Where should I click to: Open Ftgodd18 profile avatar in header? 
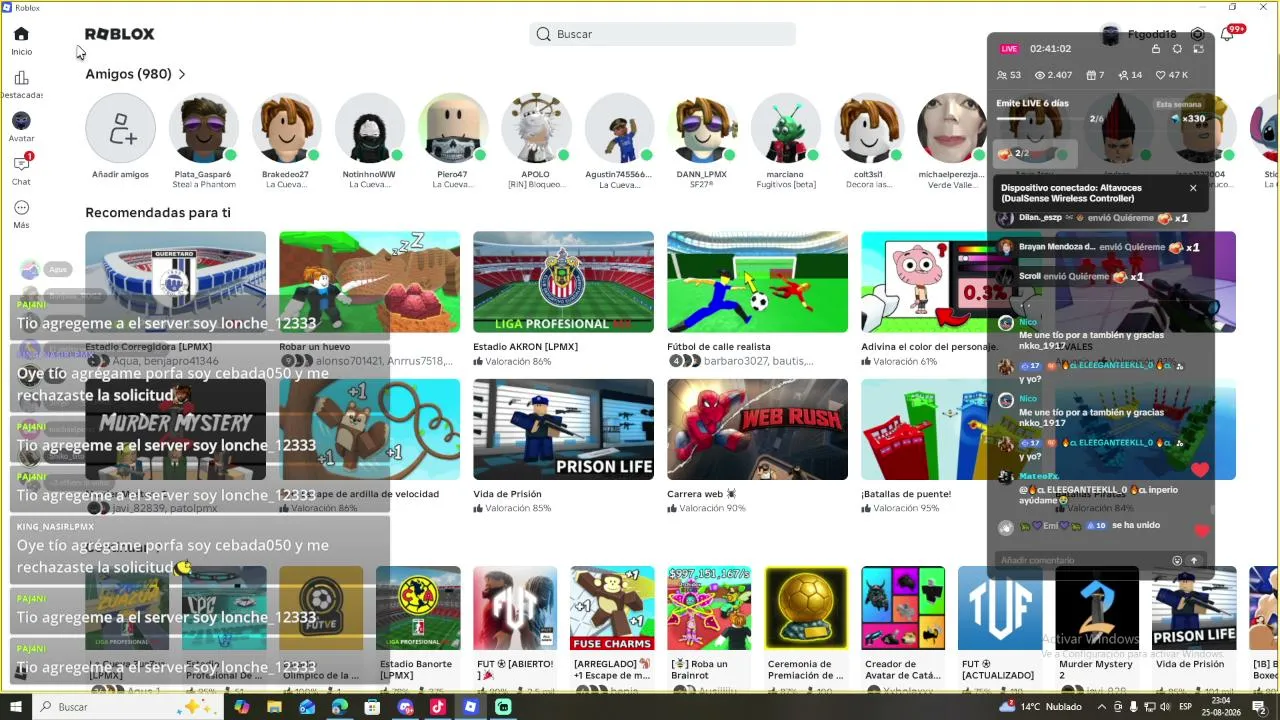(1110, 35)
